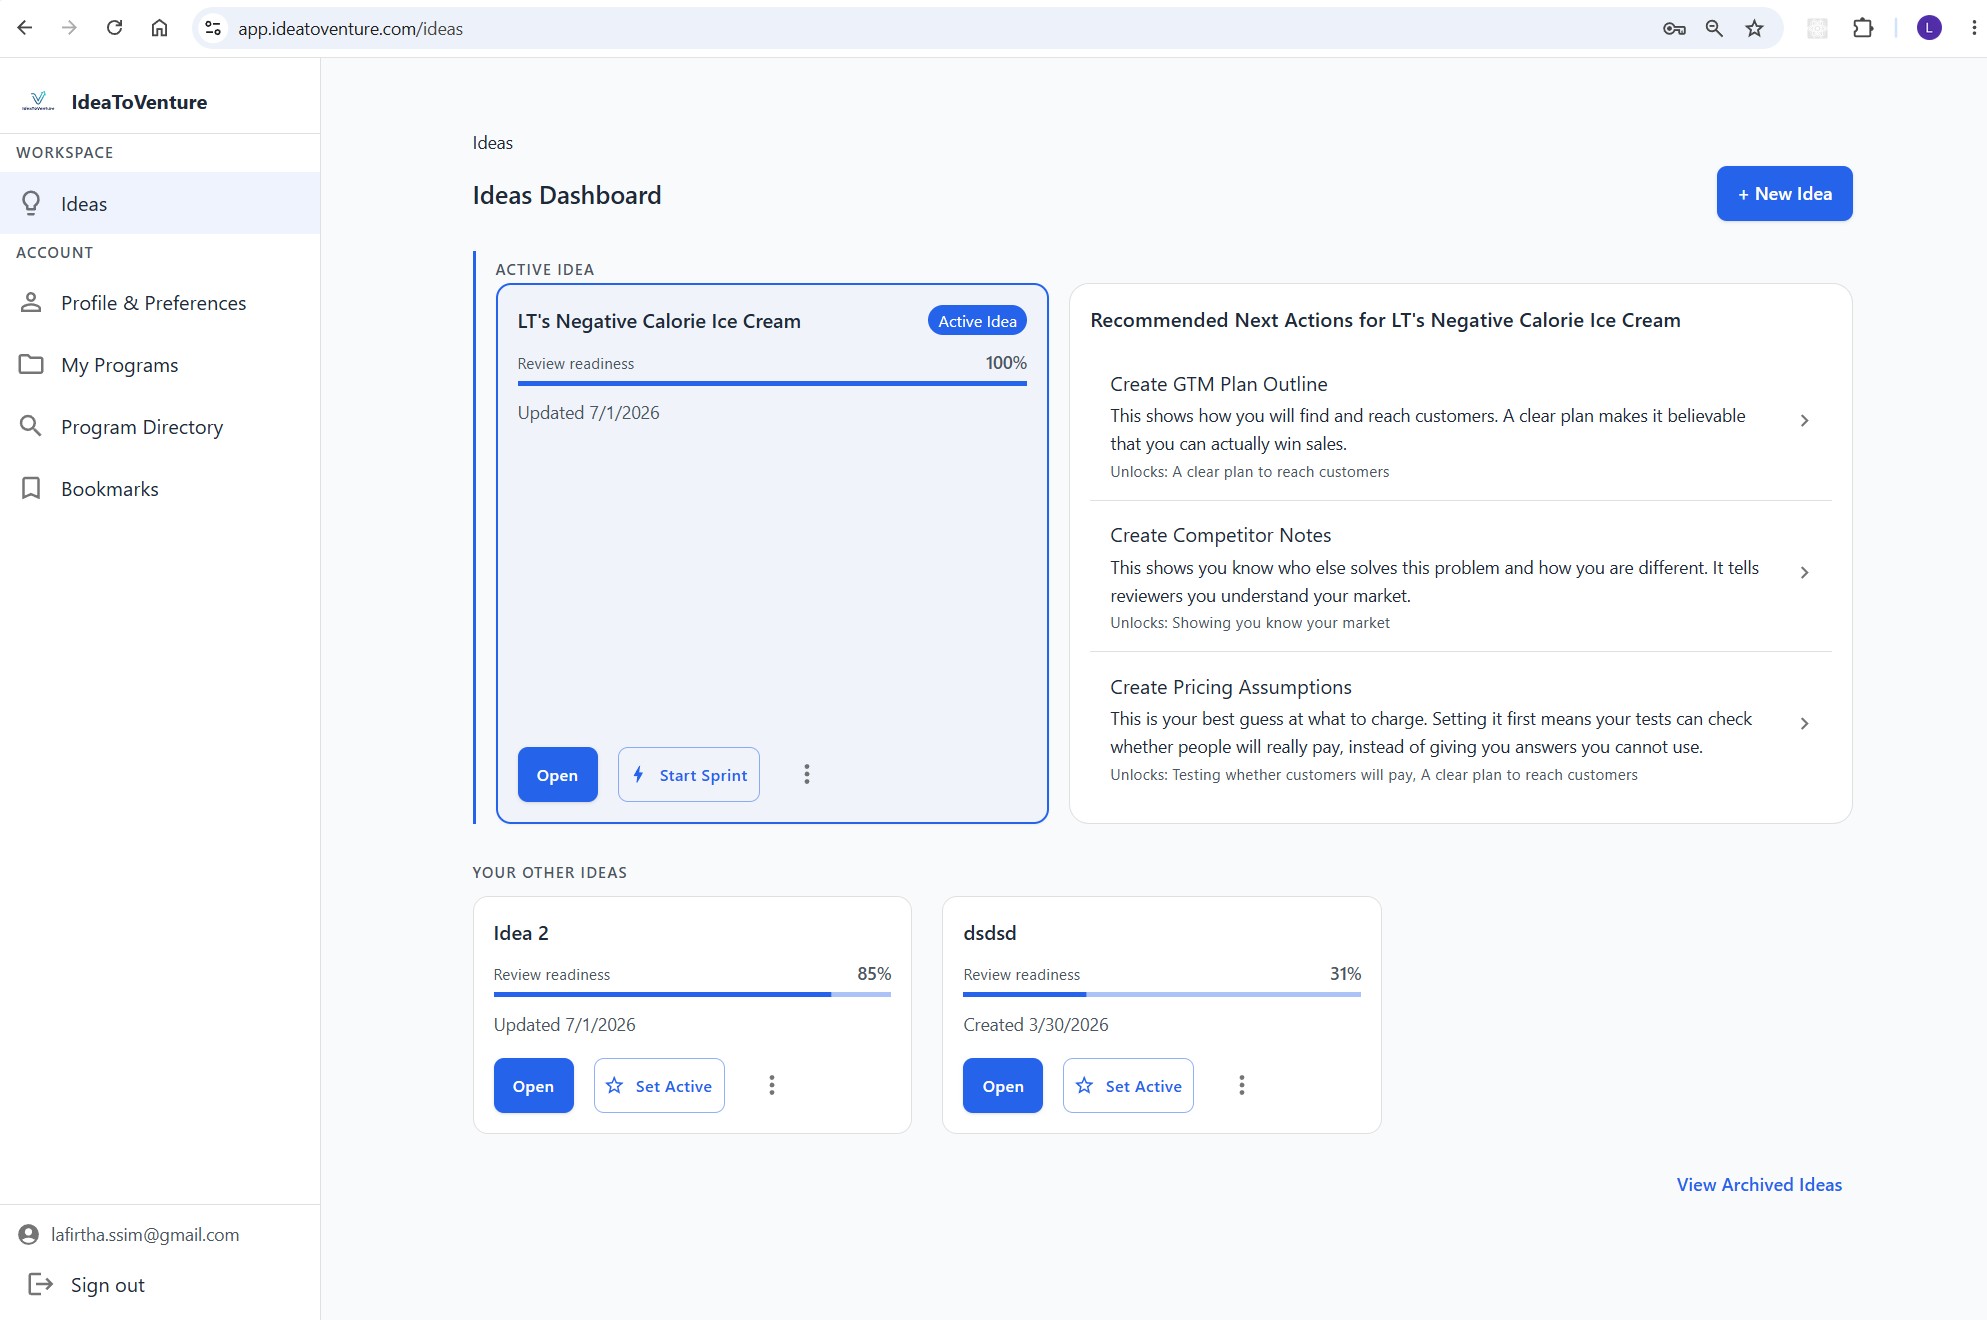Click the browser back arrow
The width and height of the screenshot is (1987, 1320).
25,28
